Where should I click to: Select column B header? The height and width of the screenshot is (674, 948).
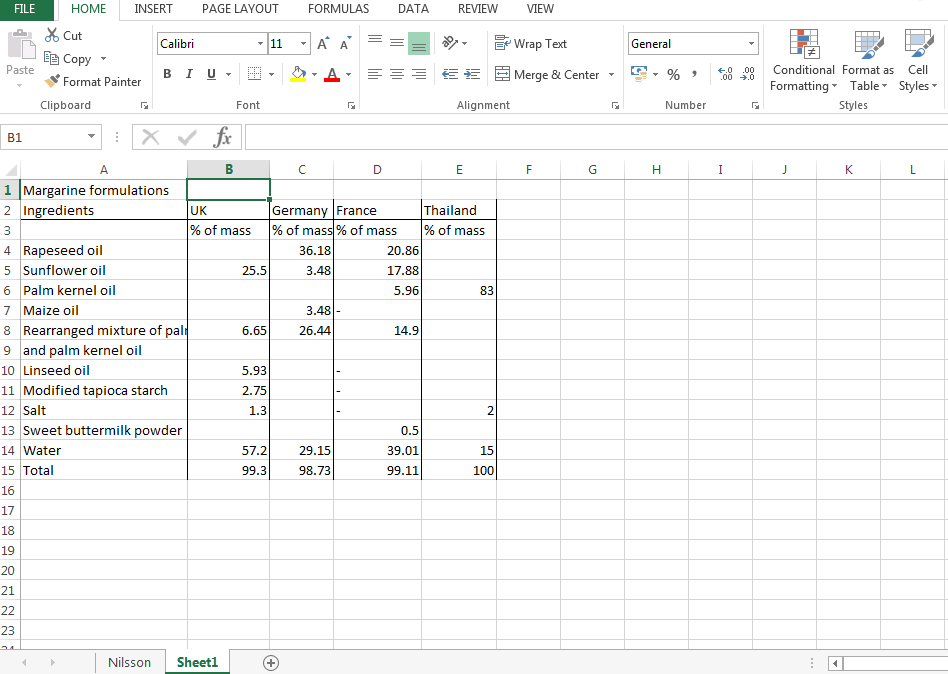coord(229,169)
